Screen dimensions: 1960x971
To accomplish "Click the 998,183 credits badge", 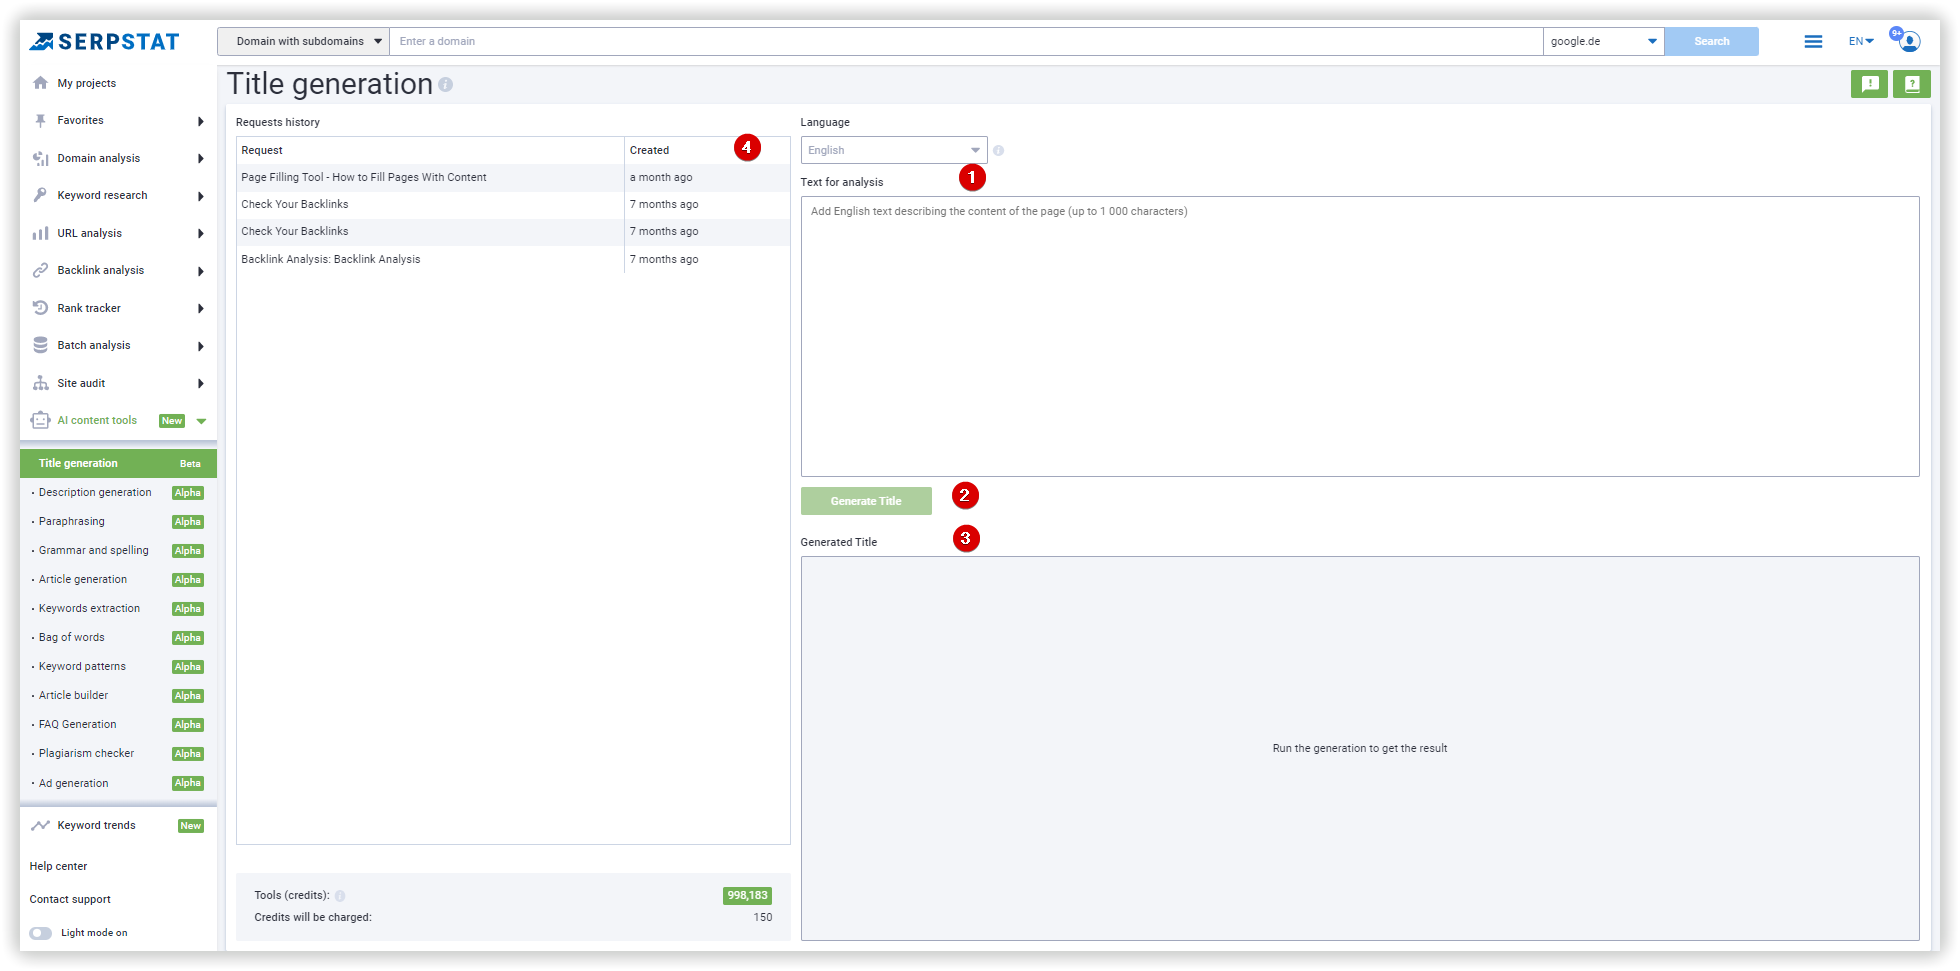I will 747,896.
